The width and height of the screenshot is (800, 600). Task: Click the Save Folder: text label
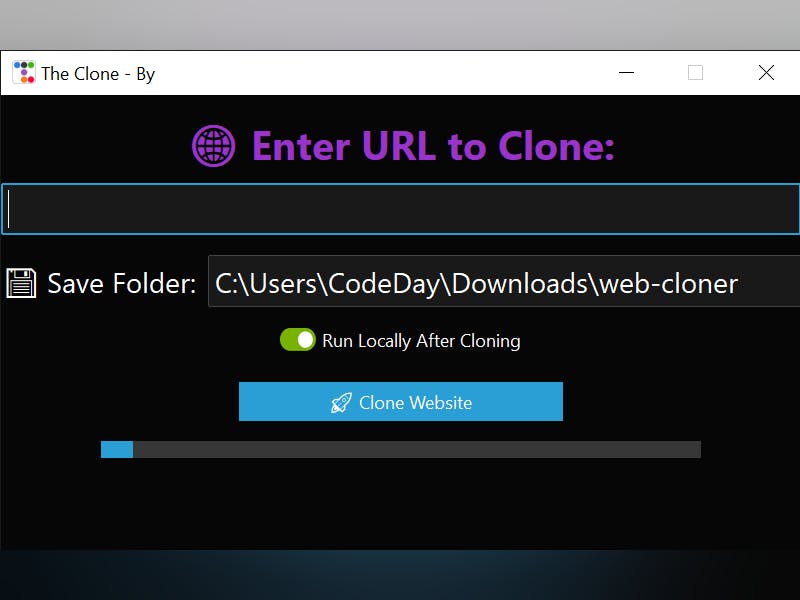click(122, 284)
